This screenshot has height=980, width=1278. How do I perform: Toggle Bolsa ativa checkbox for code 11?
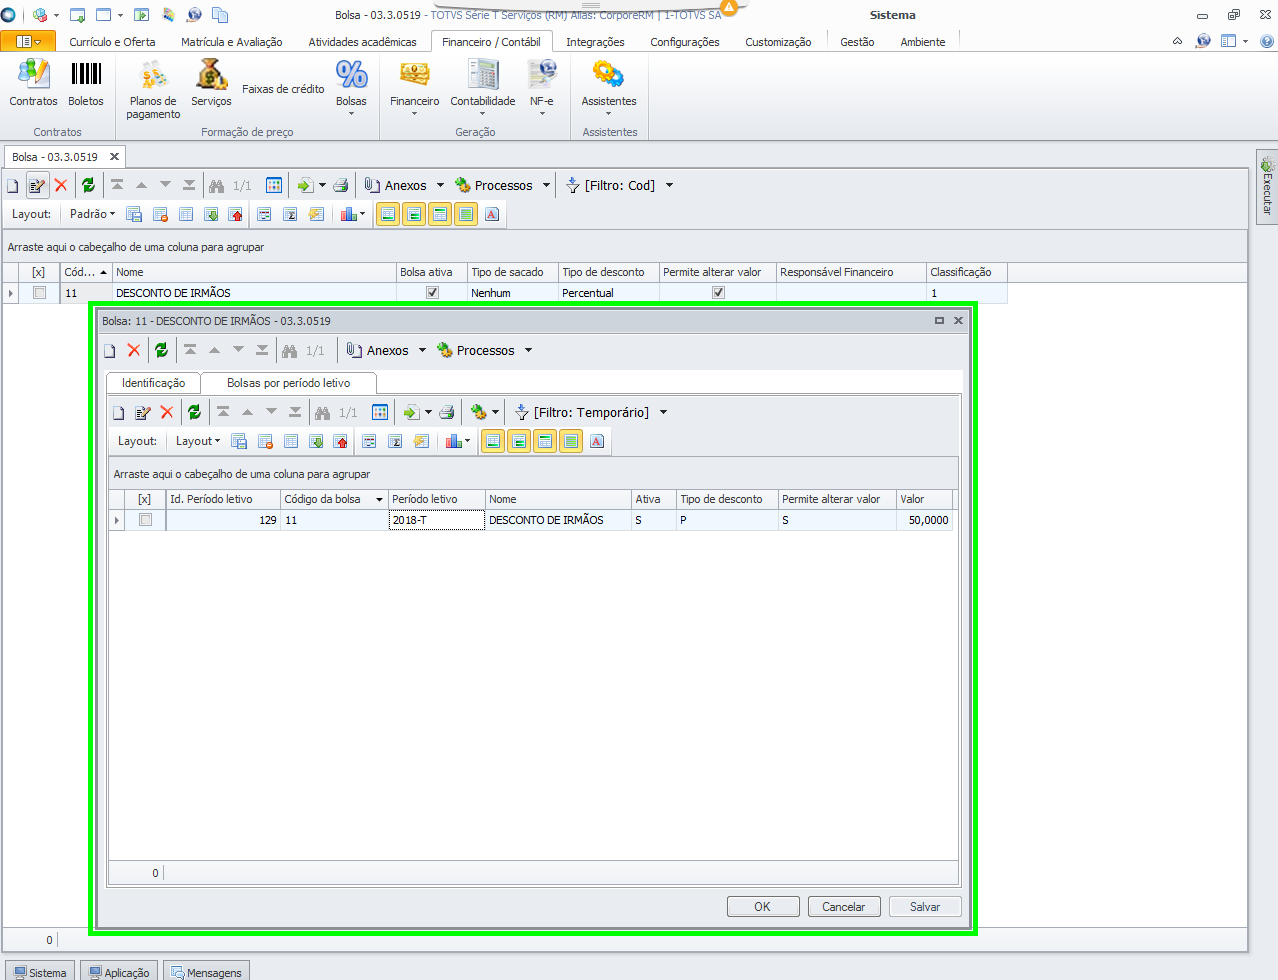pos(432,293)
